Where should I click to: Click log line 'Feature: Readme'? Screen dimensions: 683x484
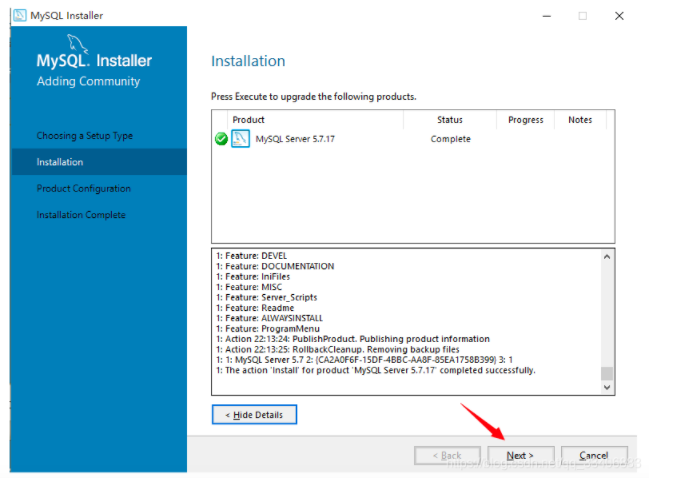click(255, 308)
